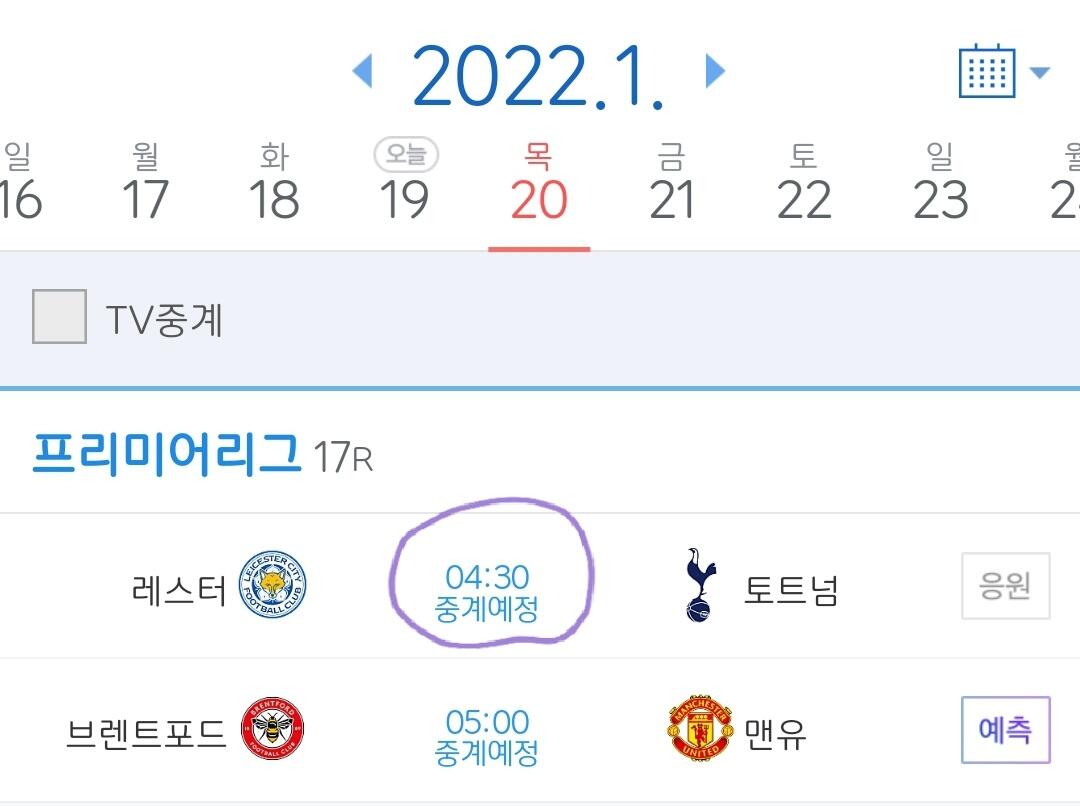Select Thursday 20 date tab
1080x806 pixels.
click(539, 186)
